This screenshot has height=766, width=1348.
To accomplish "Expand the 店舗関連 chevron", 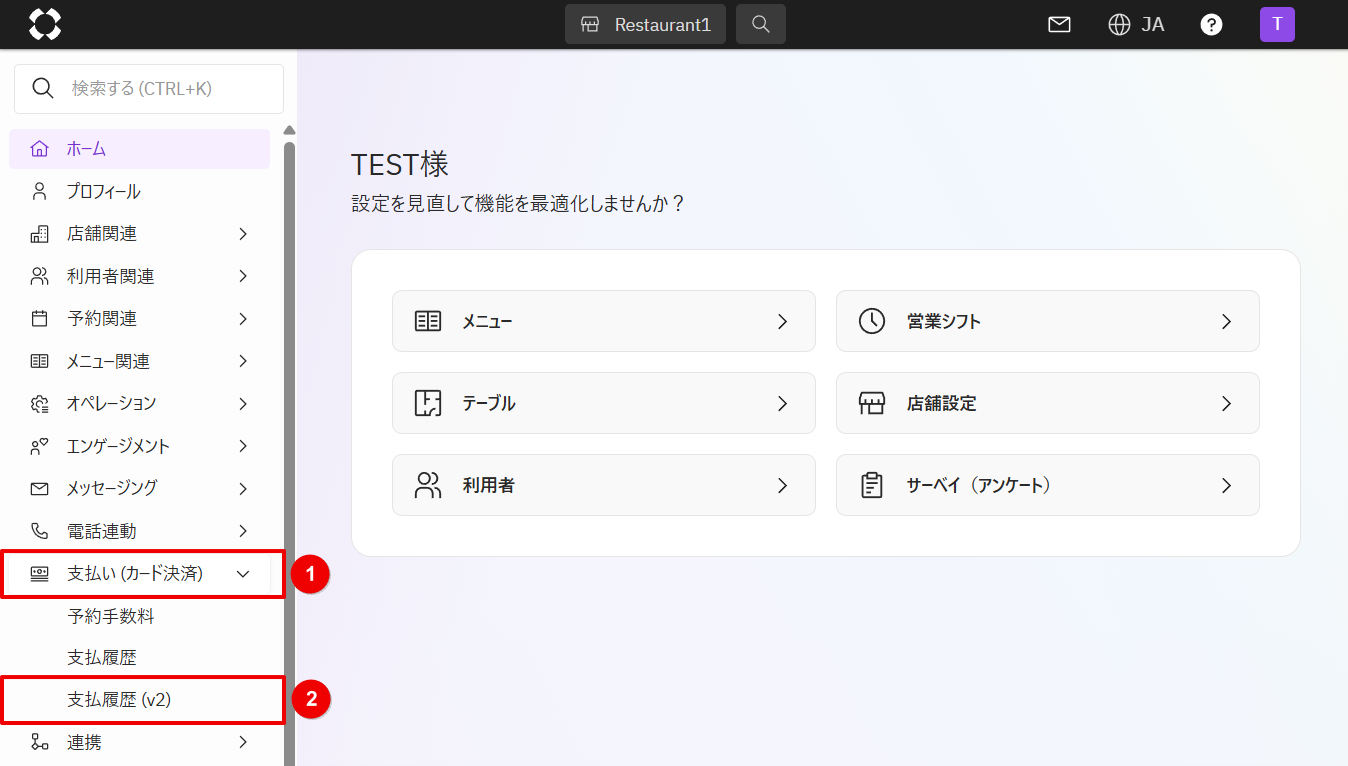I will (243, 234).
